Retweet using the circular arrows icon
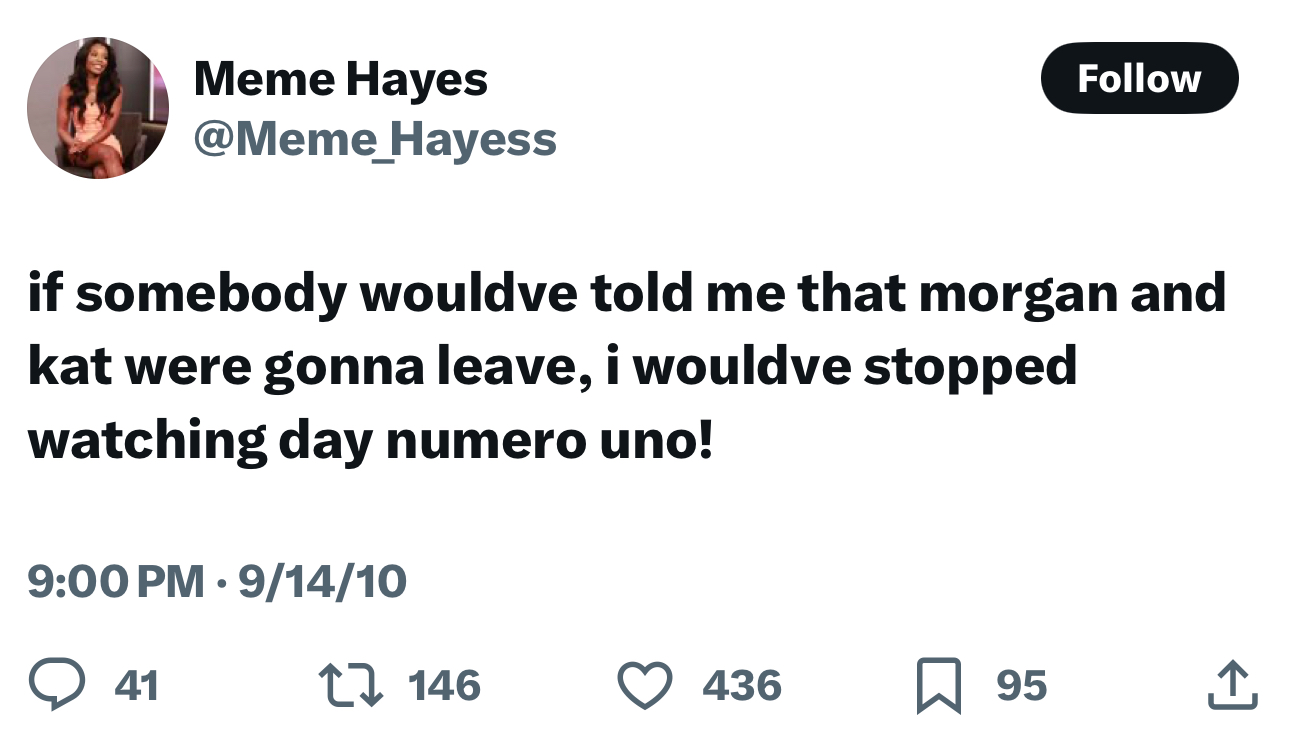1290x746 pixels. 350,686
